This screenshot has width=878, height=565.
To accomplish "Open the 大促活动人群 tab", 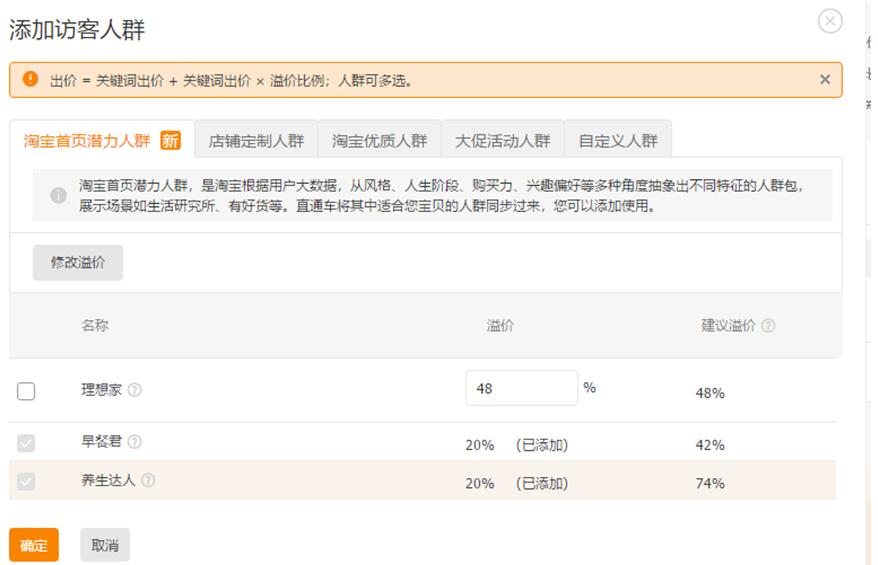I will pyautogui.click(x=503, y=140).
